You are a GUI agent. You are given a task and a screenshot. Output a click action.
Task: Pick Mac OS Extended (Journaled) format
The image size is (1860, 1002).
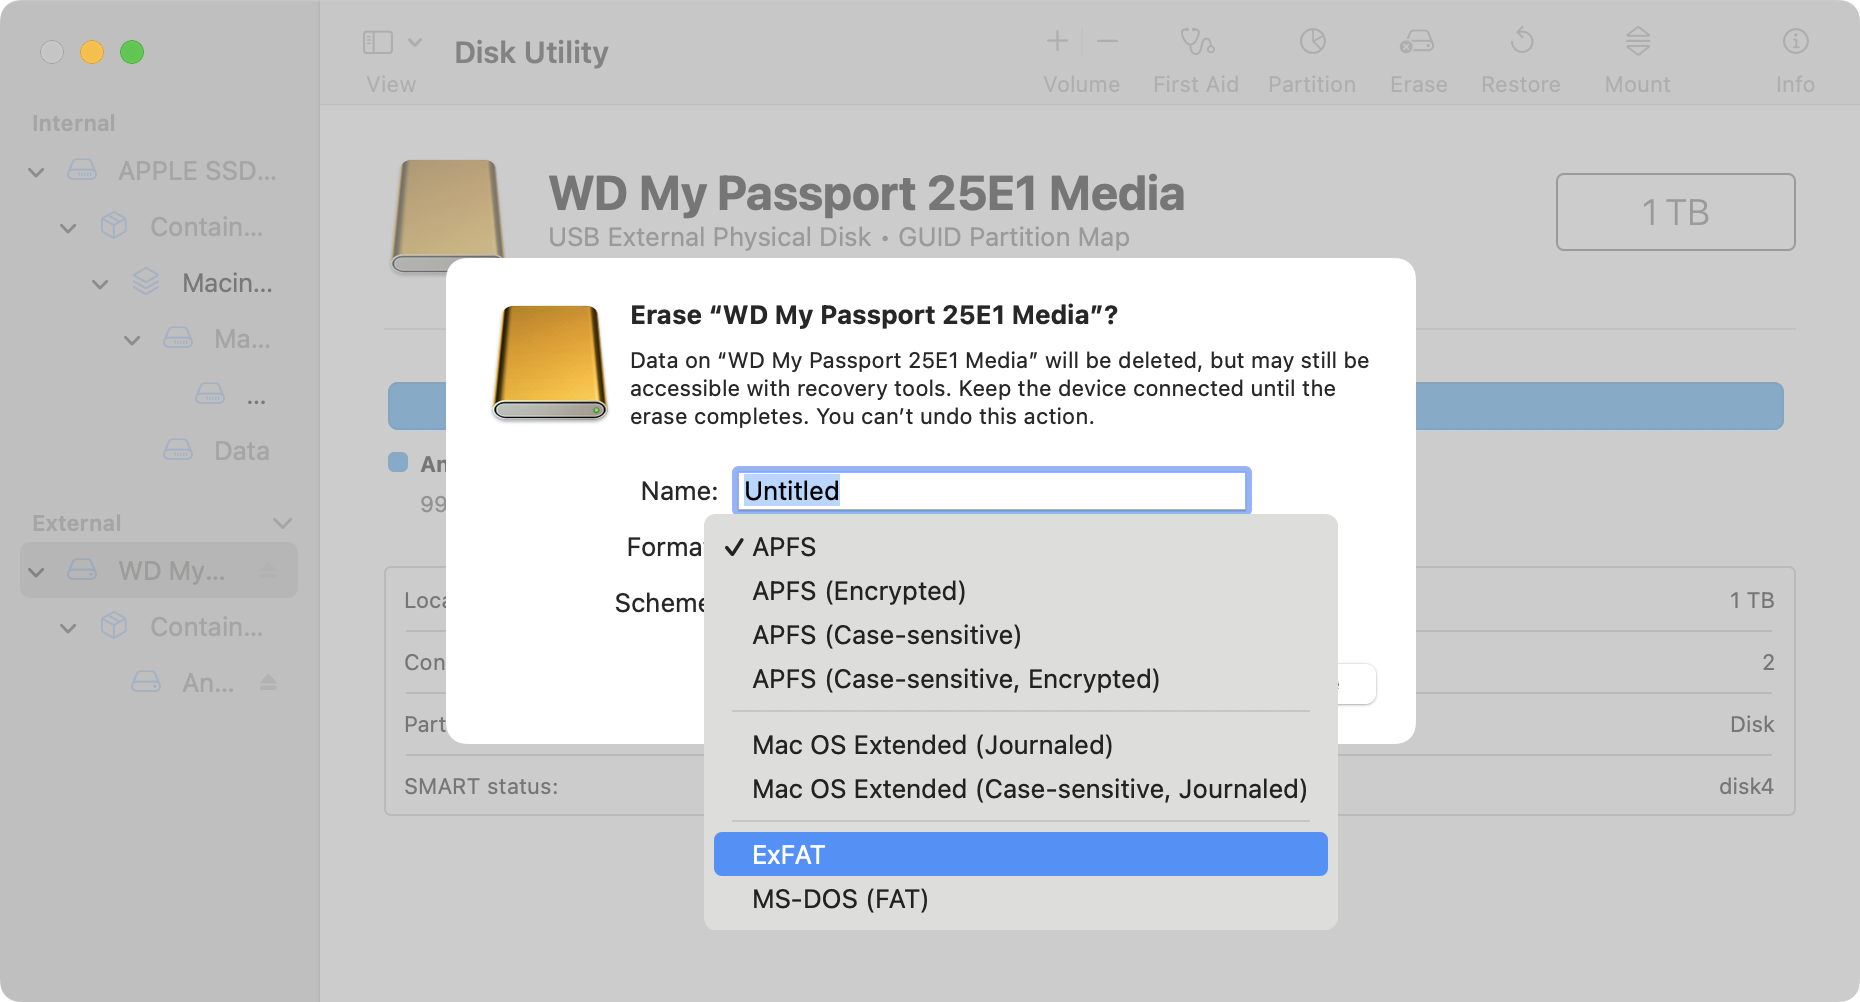pyautogui.click(x=932, y=745)
